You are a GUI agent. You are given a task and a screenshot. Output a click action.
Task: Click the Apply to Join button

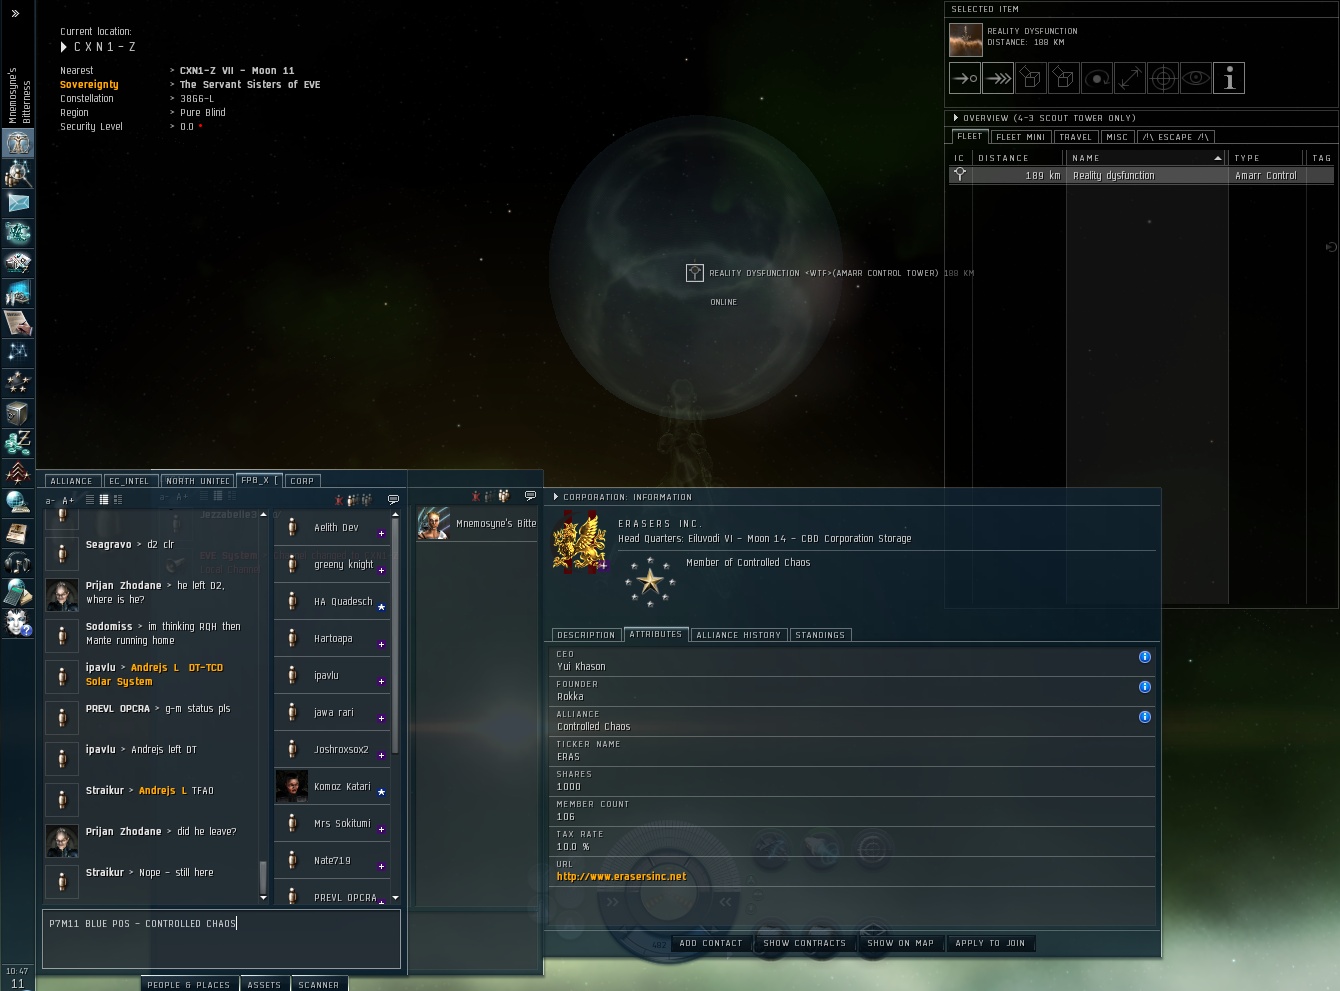990,943
